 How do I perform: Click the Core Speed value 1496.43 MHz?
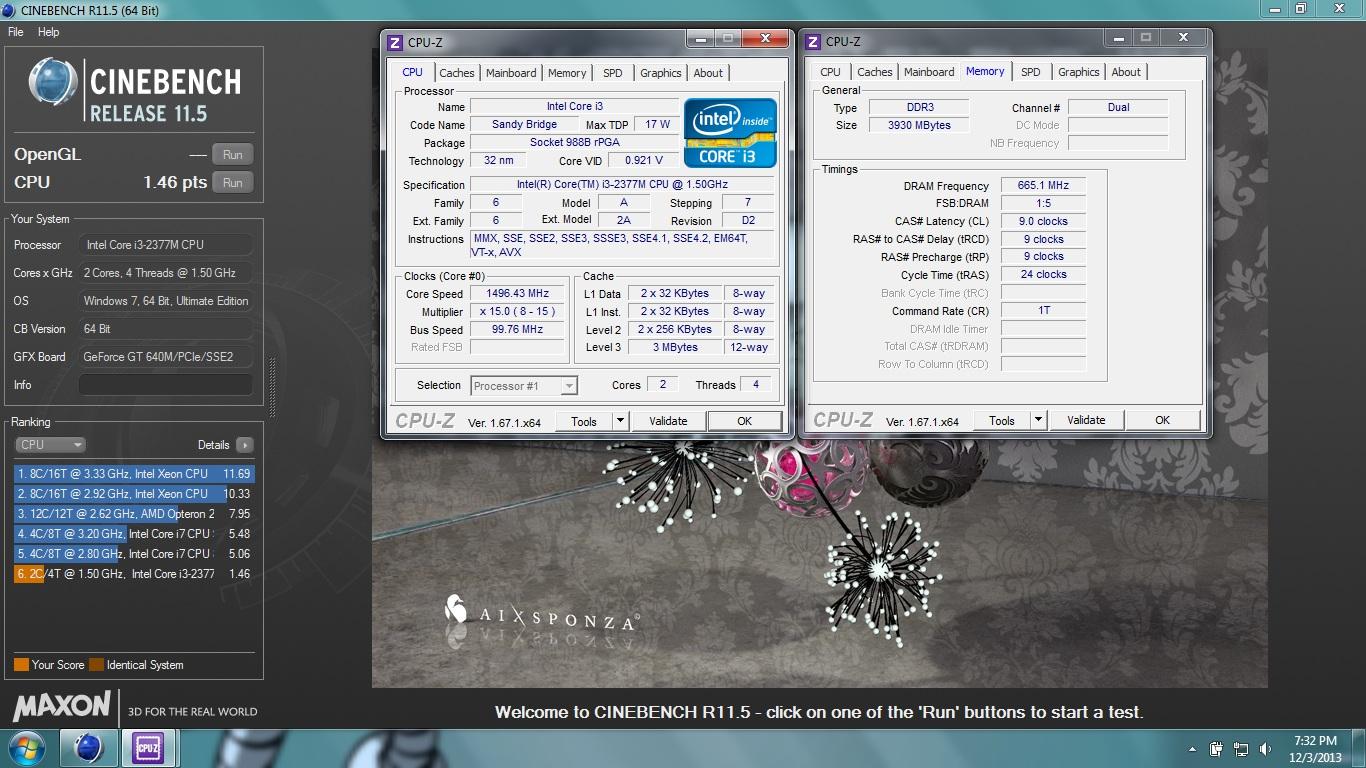pyautogui.click(x=518, y=294)
